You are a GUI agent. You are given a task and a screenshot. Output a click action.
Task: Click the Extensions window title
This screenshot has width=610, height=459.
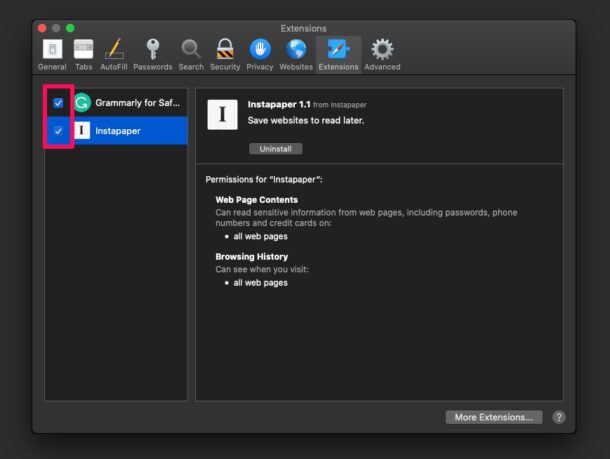click(x=303, y=28)
